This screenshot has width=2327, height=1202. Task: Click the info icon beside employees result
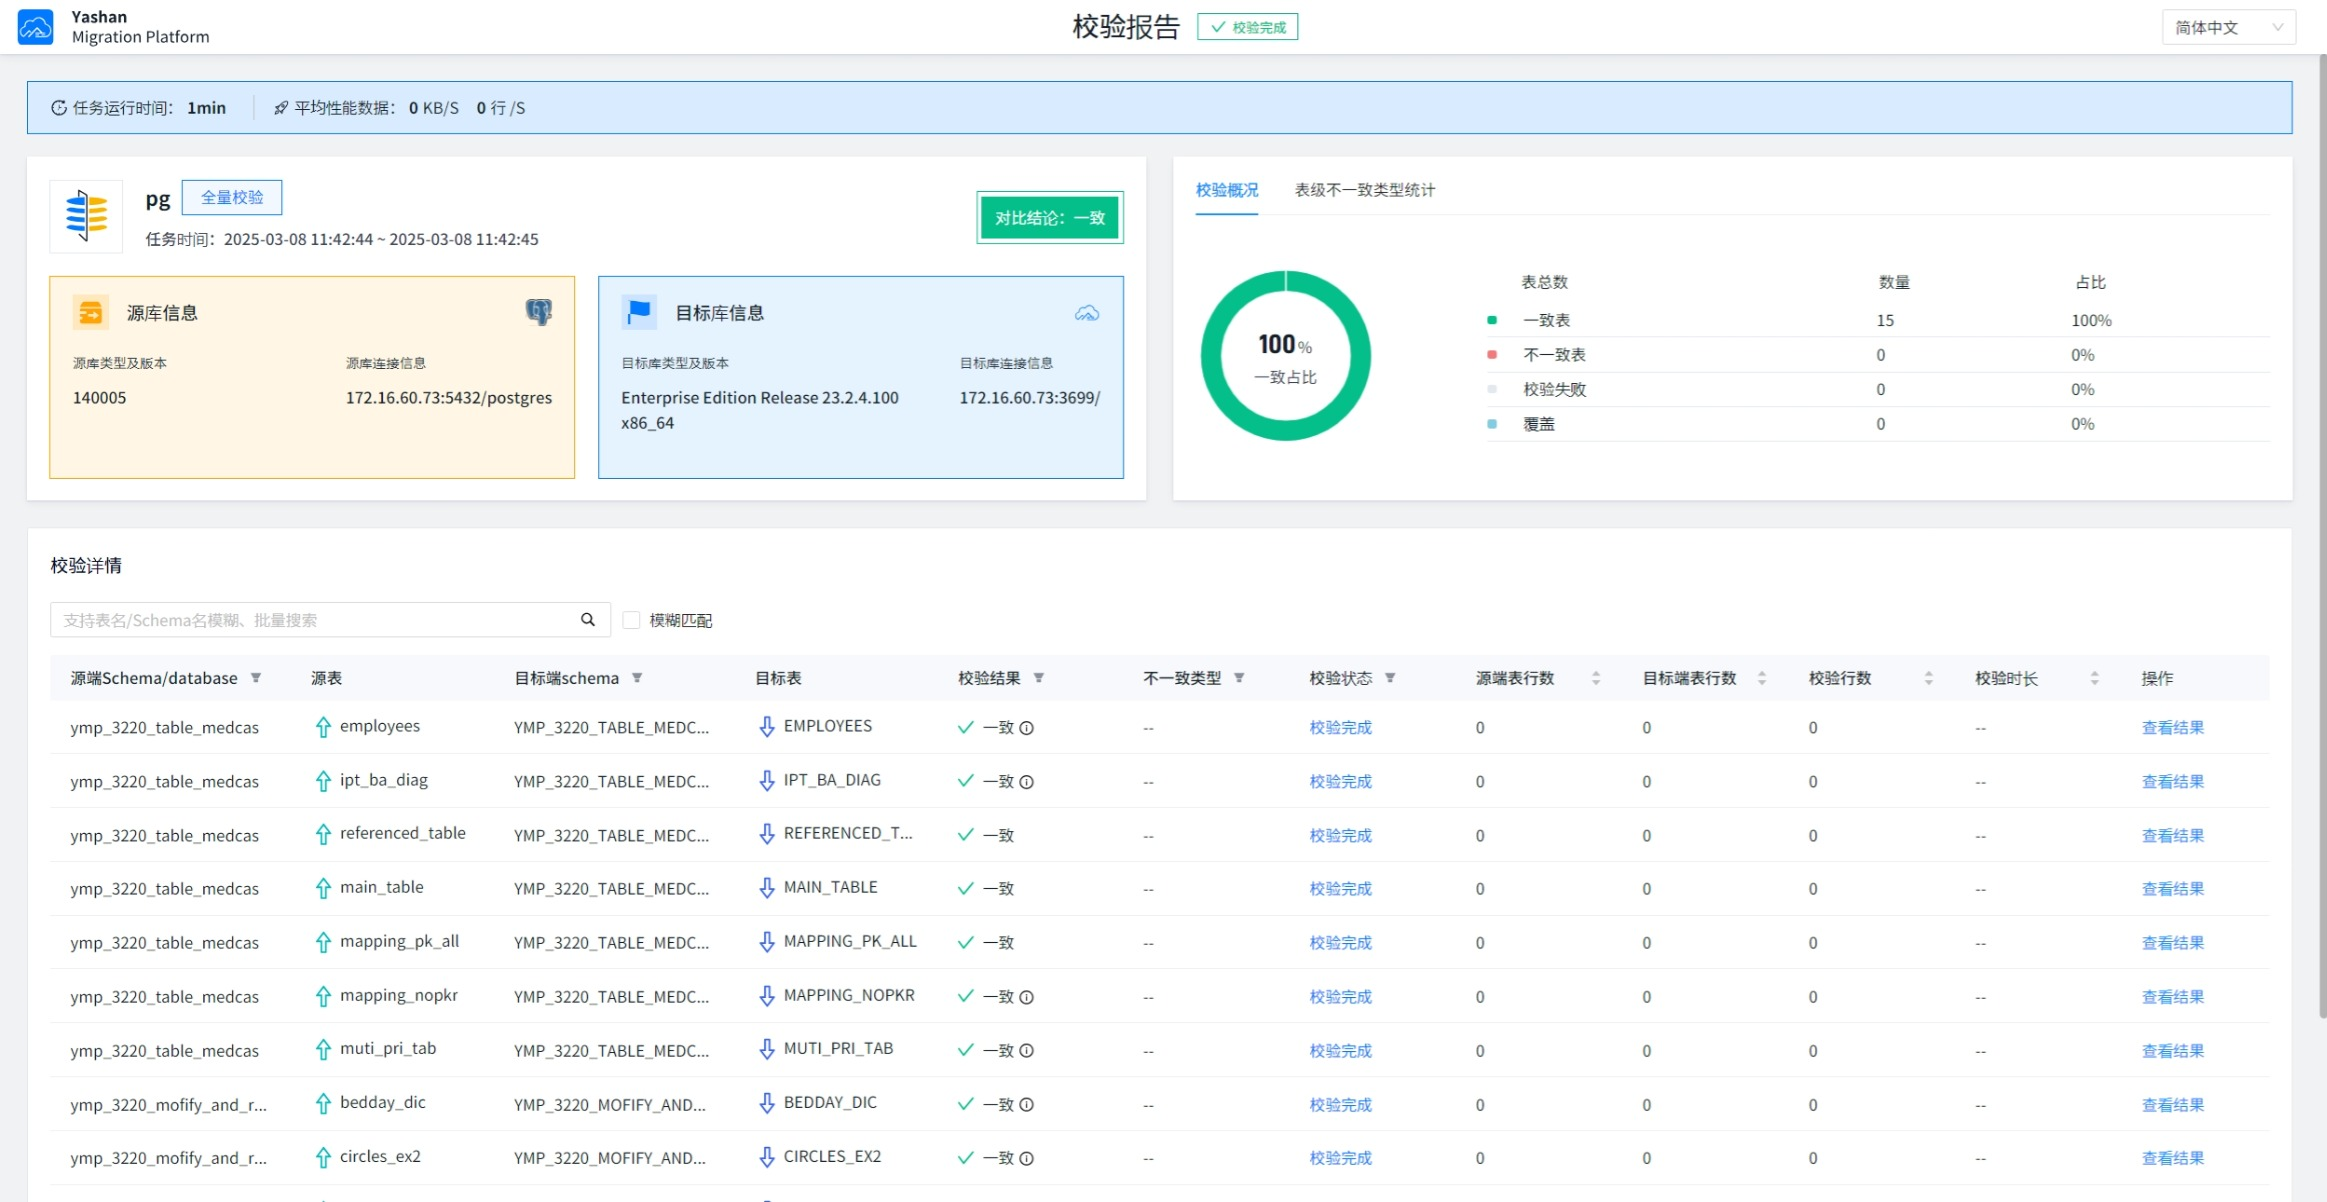pos(1026,728)
